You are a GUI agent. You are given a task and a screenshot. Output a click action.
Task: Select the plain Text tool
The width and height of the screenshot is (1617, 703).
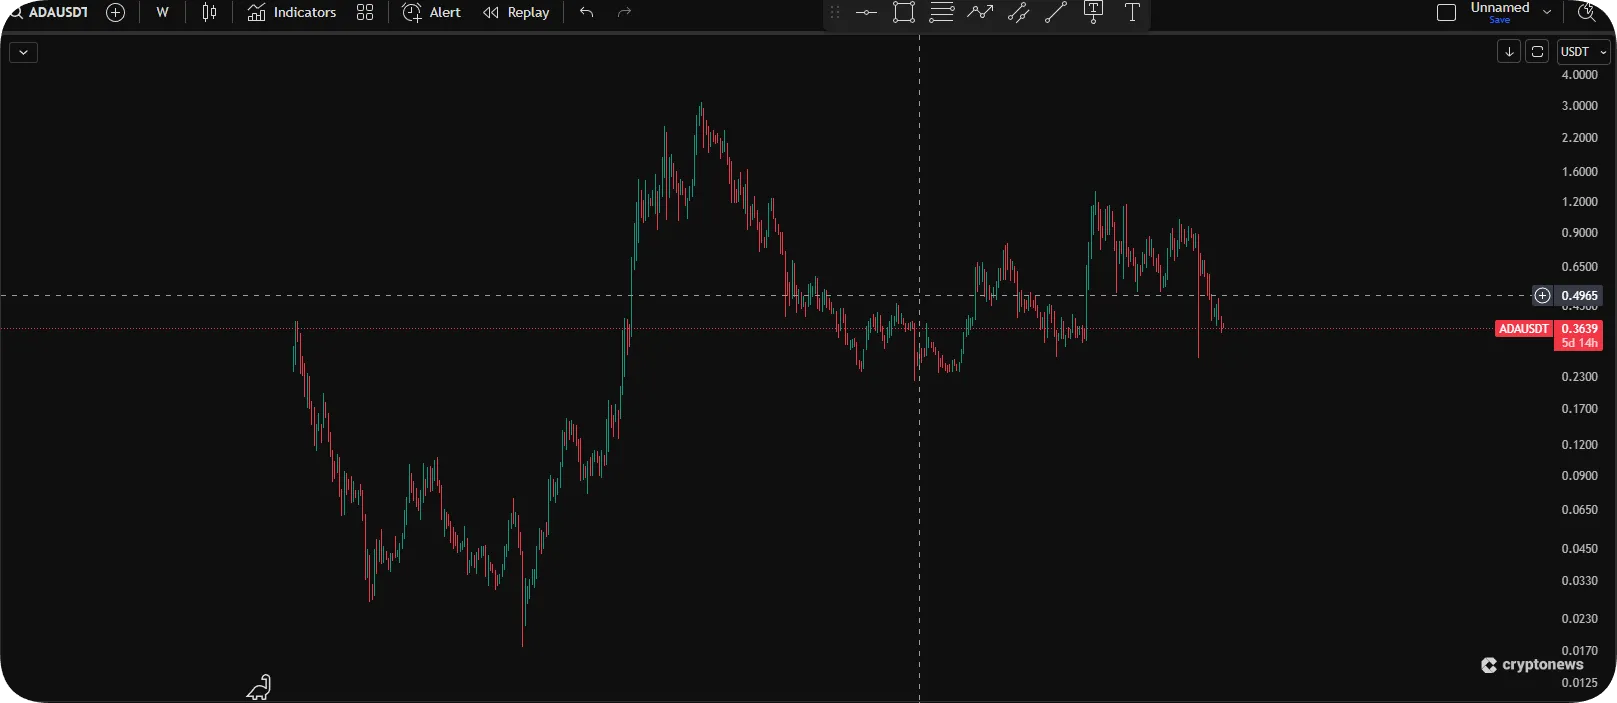1132,13
